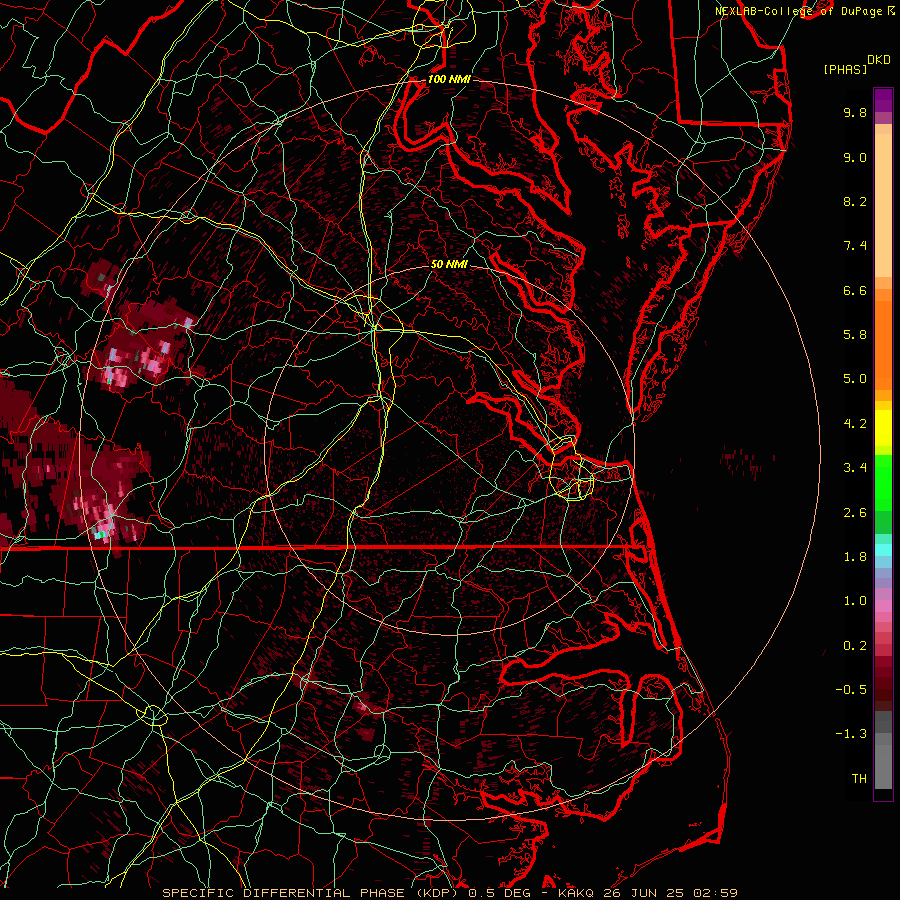900x900 pixels.
Task: Click the 4.2 scale value label
Action: [x=855, y=424]
